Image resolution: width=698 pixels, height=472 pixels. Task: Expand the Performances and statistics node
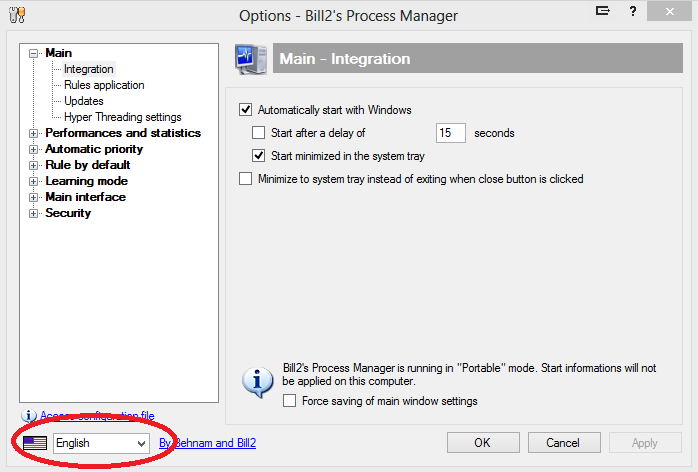(x=35, y=133)
